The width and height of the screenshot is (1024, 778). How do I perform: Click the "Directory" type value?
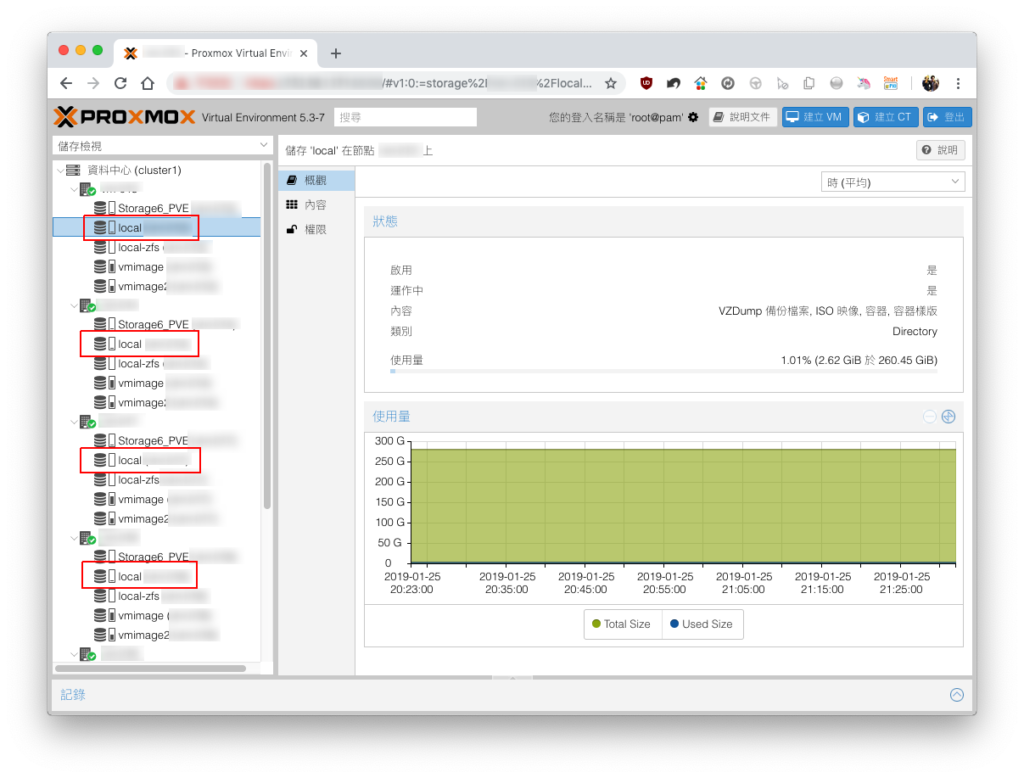point(914,332)
